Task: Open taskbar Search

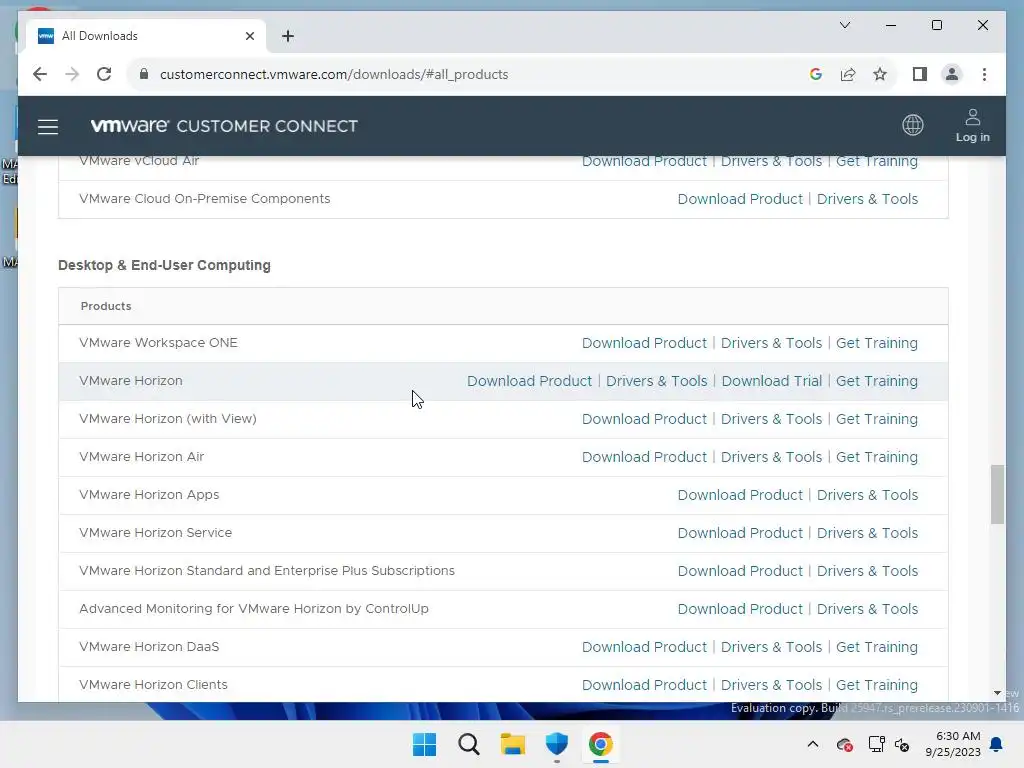Action: [x=468, y=744]
